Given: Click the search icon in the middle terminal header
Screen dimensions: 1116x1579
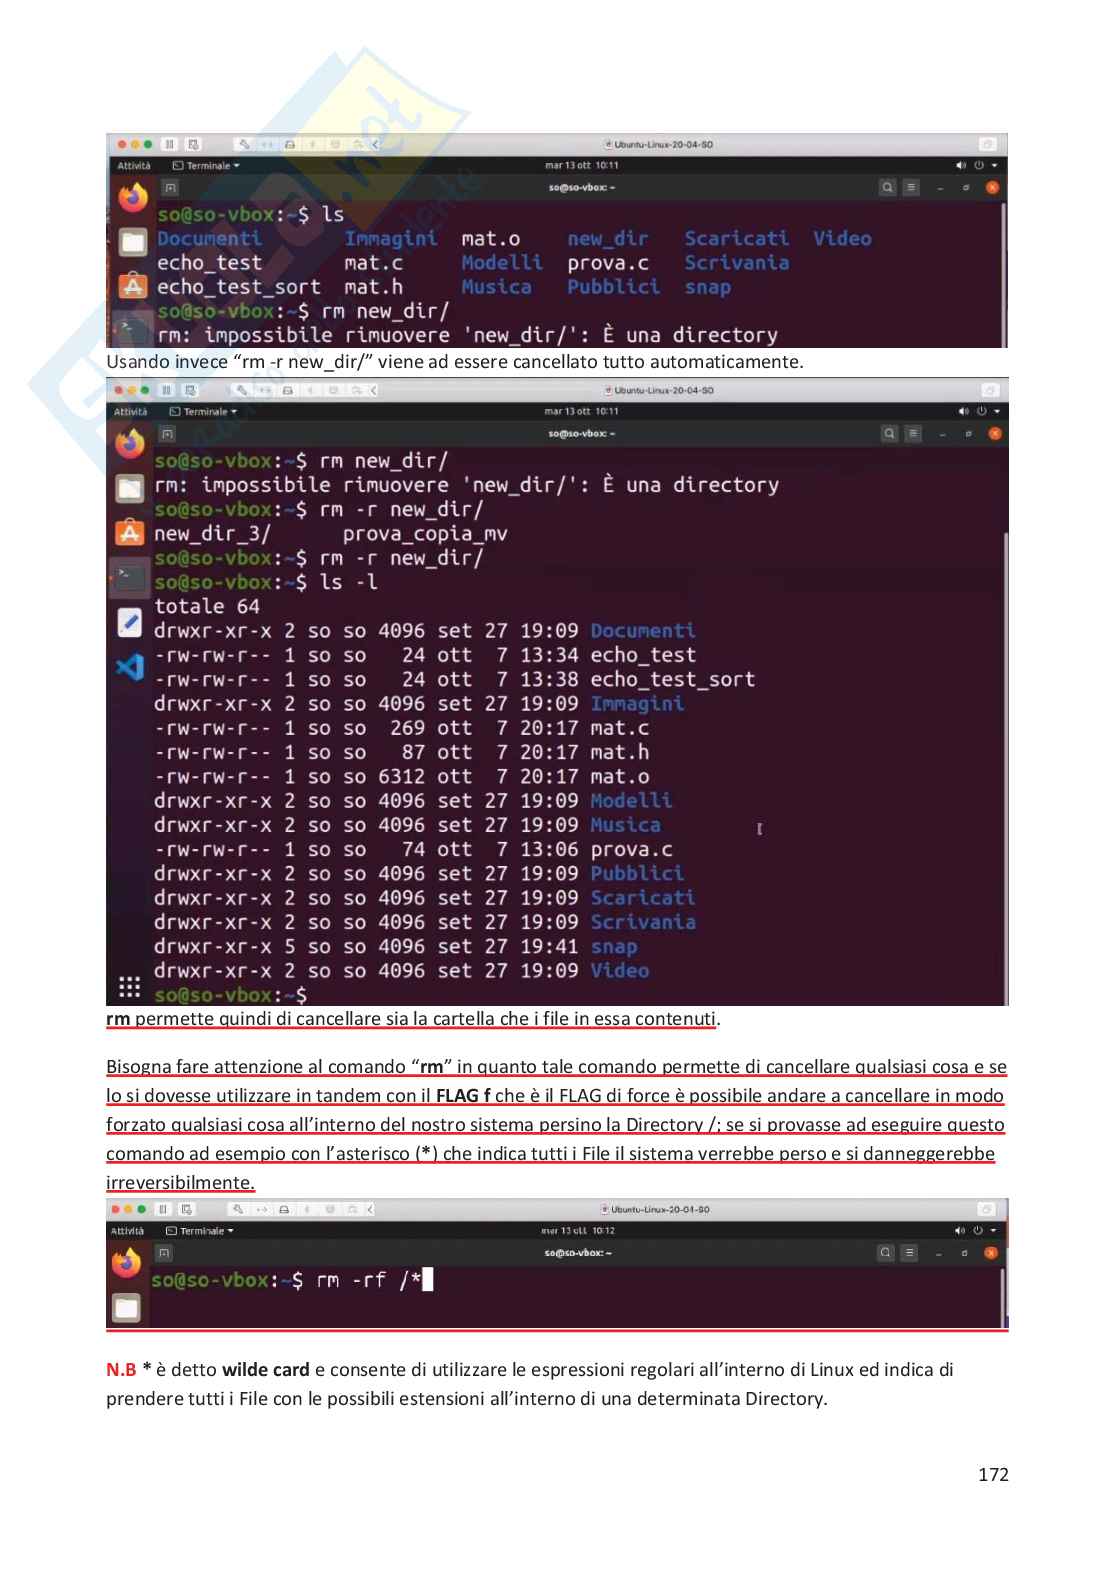Looking at the screenshot, I should [x=889, y=433].
